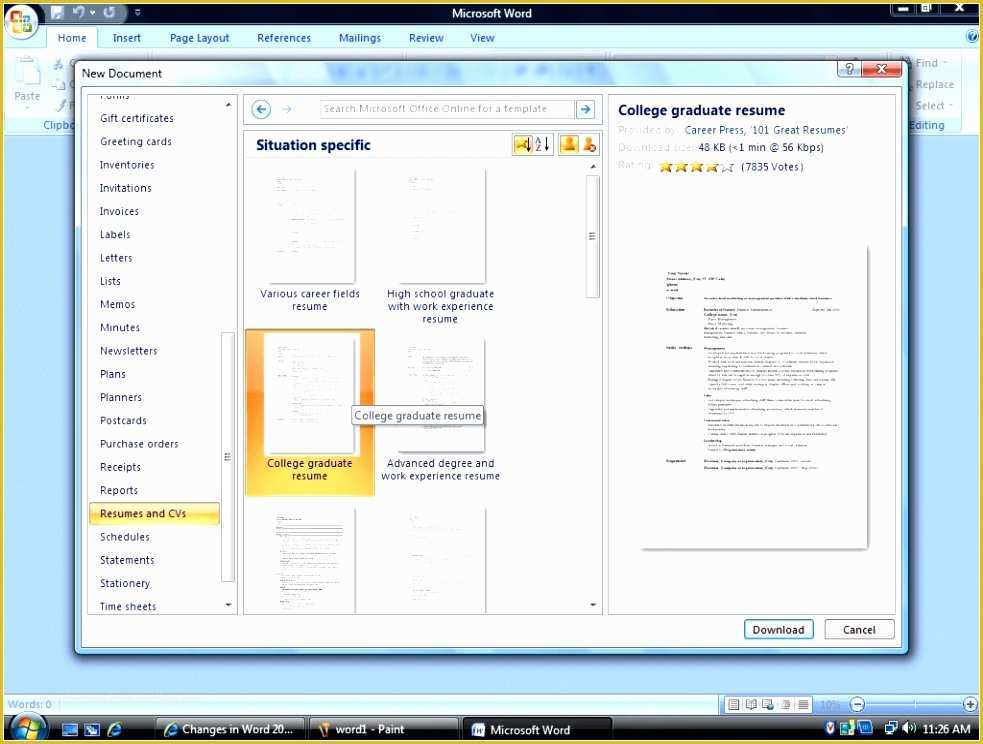Save using the quick access floppy icon
Screen dimensions: 983x744
click(x=57, y=12)
